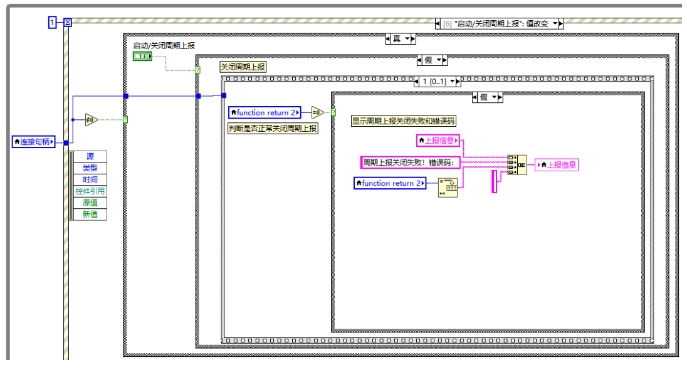Screen dimensions: 687x368
Task: Select the Not A Refnum comparison node
Action: [x=91, y=119]
